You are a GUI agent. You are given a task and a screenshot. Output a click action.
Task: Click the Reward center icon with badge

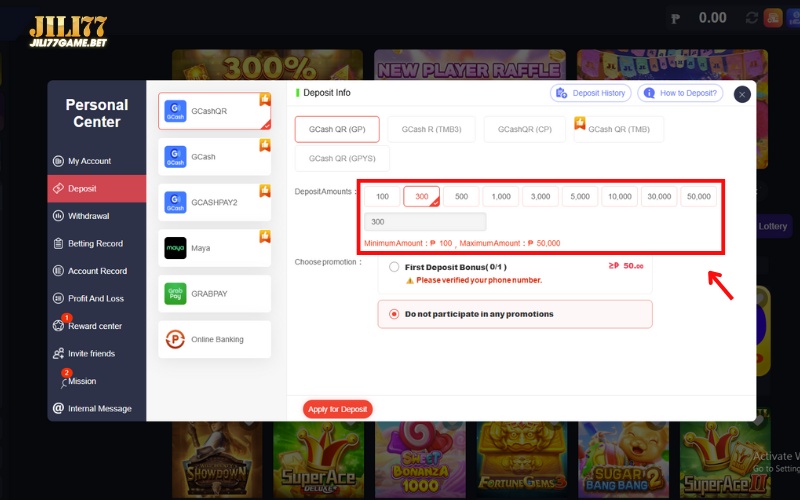pos(58,325)
